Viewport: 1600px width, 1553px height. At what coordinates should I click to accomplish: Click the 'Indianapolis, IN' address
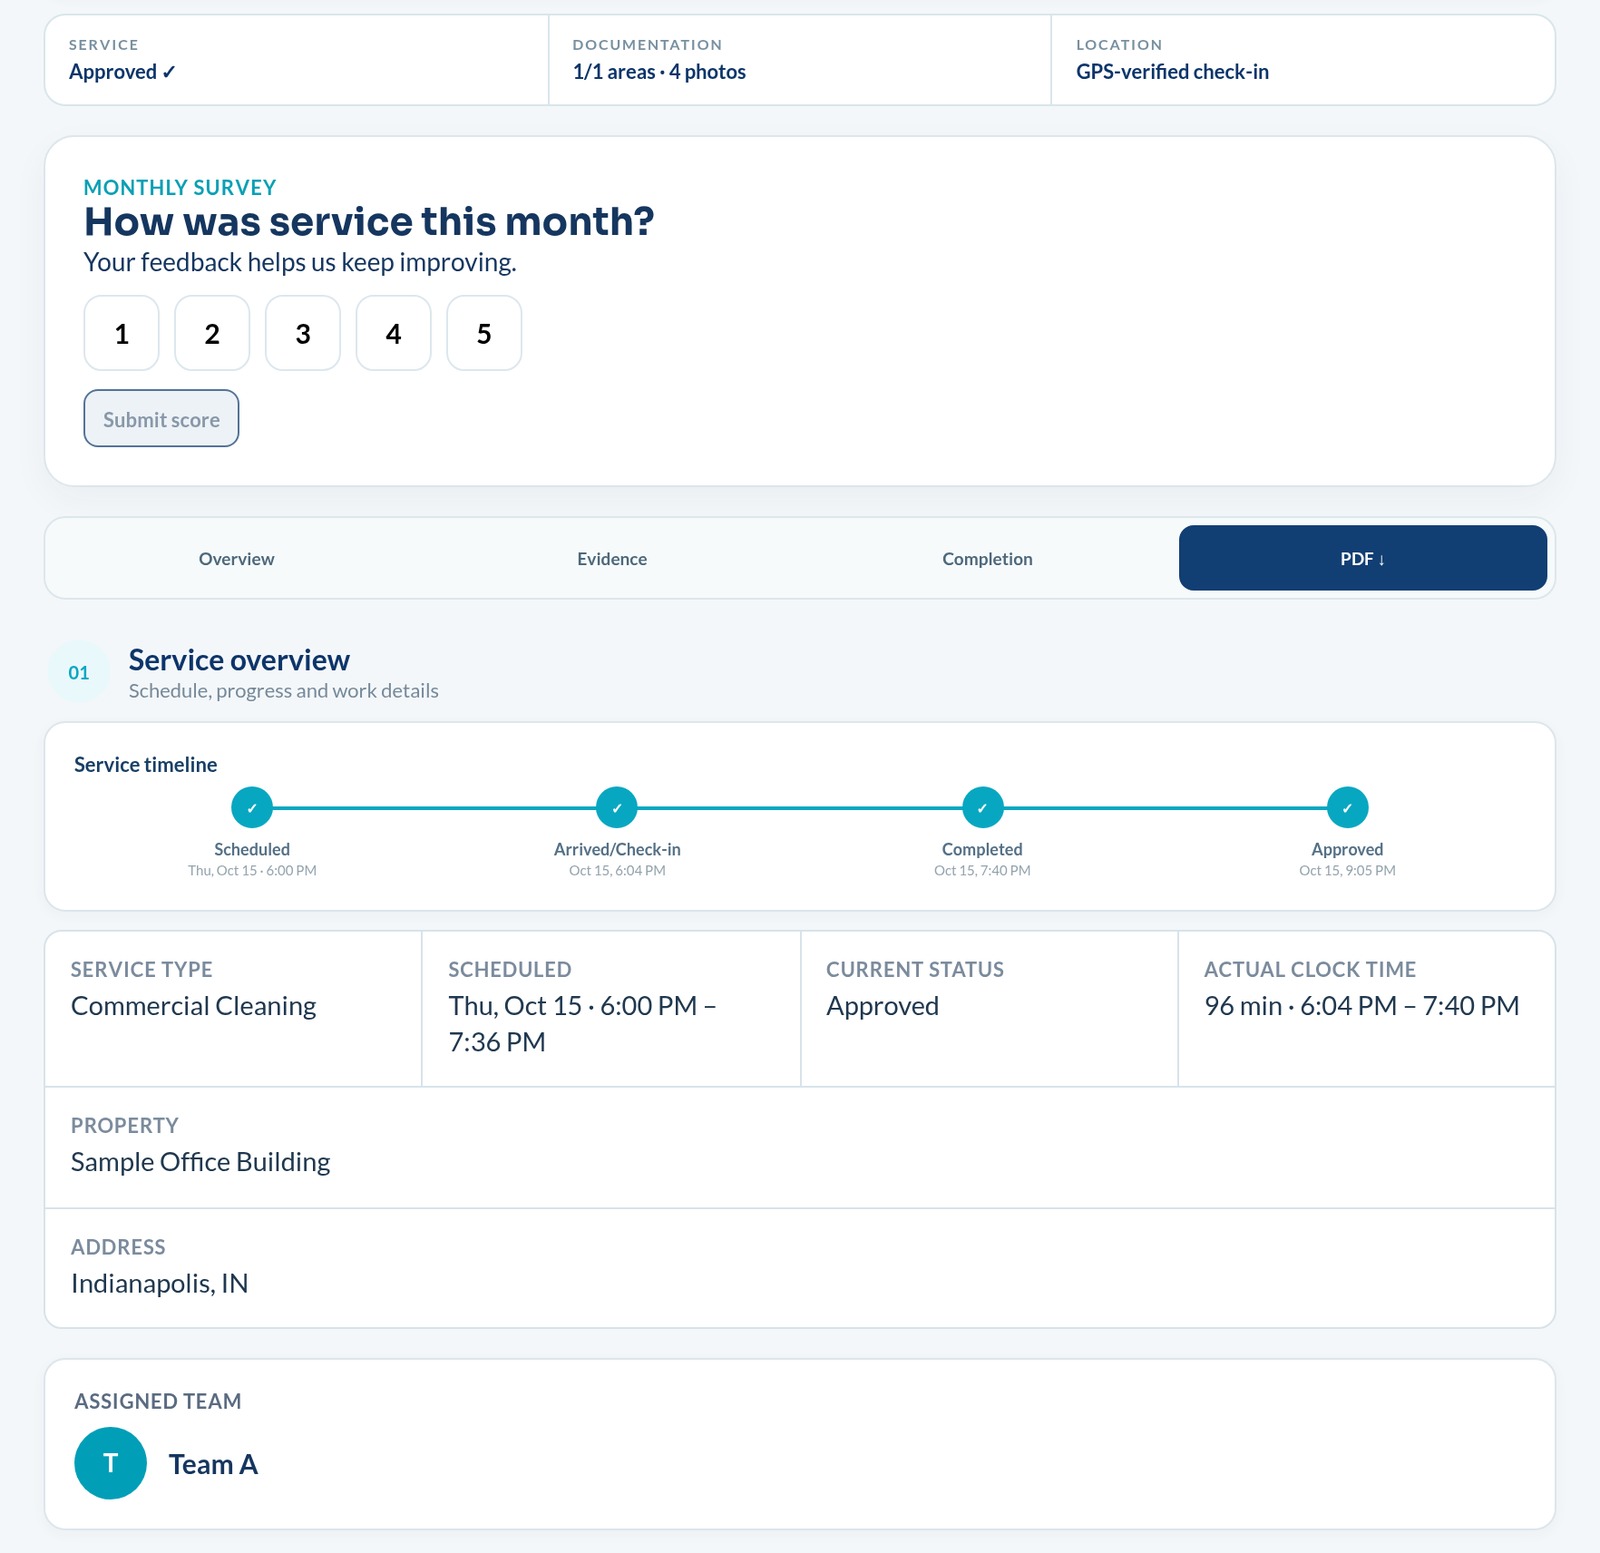159,1283
